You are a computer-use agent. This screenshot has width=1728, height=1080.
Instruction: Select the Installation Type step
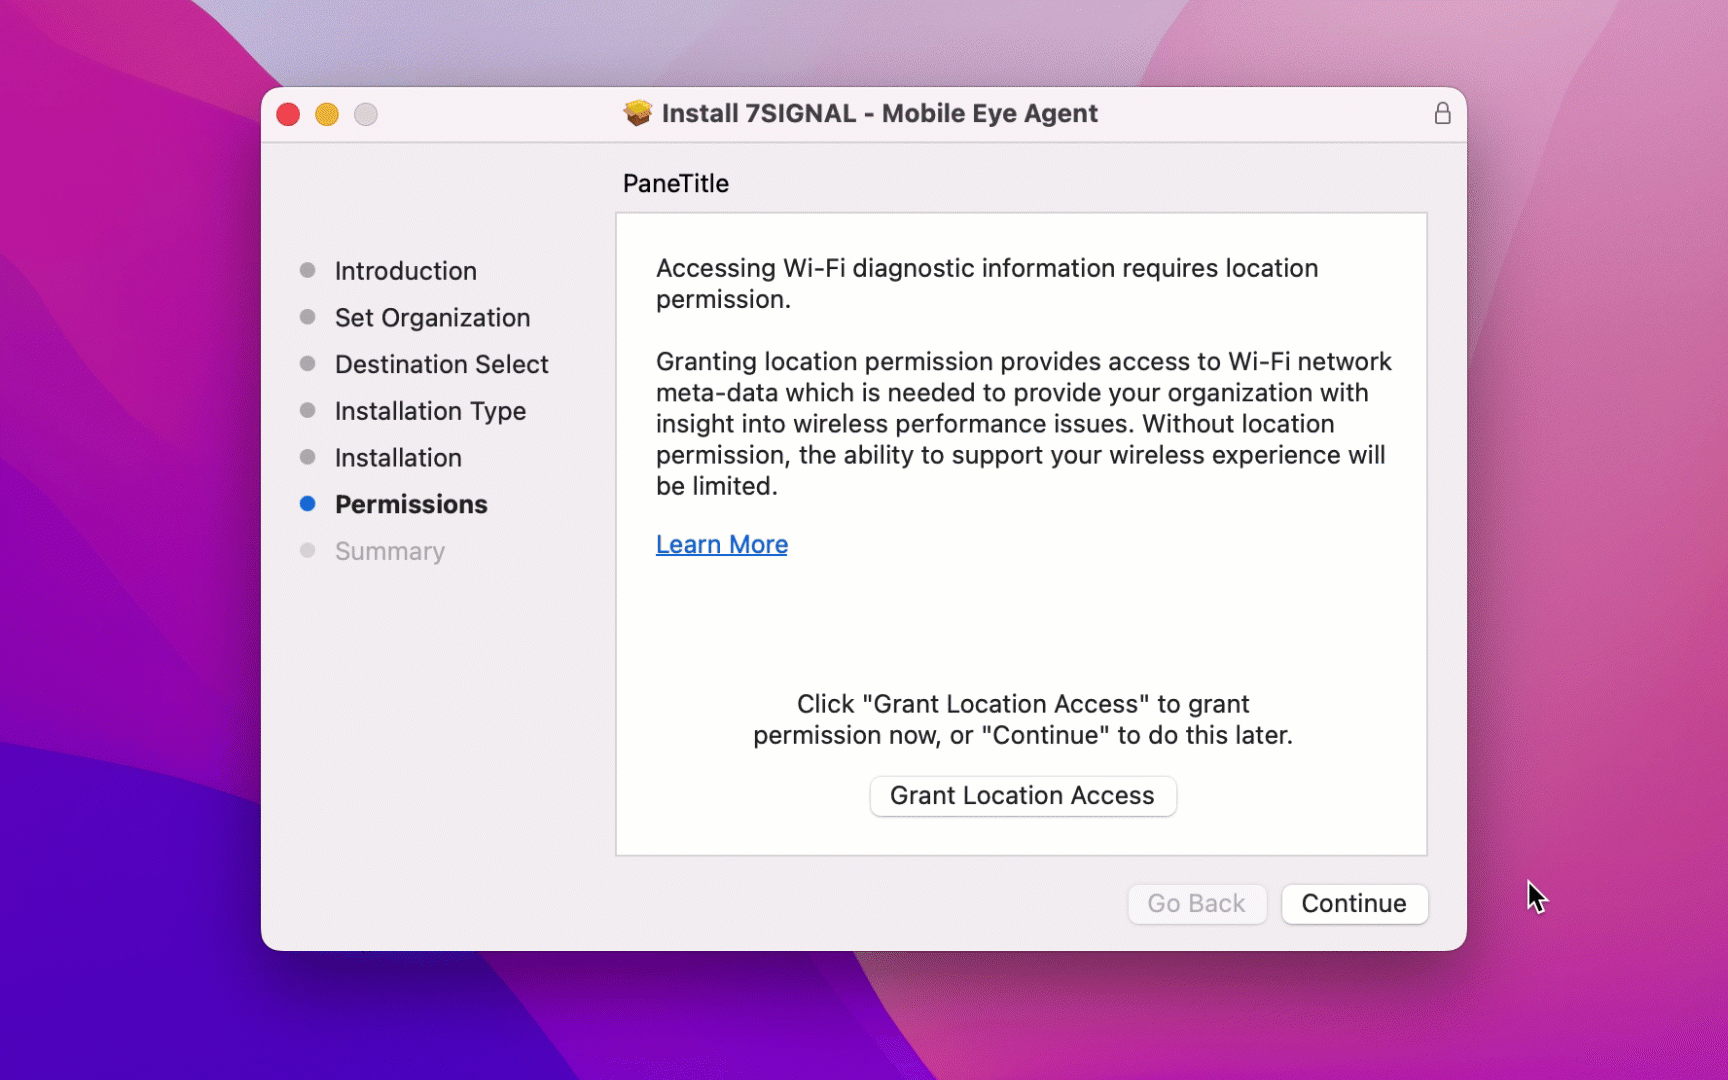click(430, 411)
